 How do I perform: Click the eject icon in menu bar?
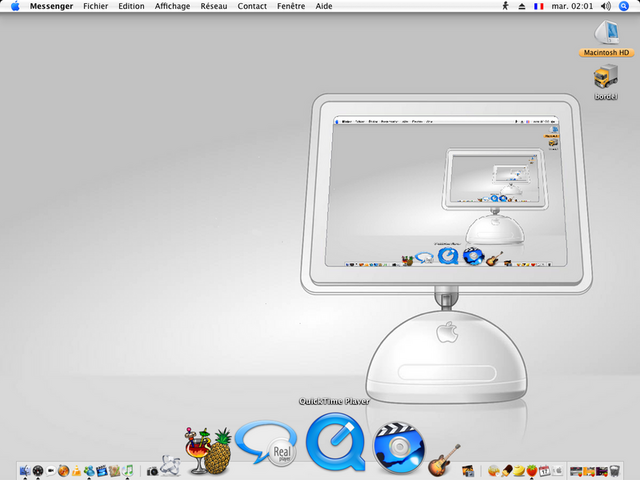pyautogui.click(x=523, y=6)
